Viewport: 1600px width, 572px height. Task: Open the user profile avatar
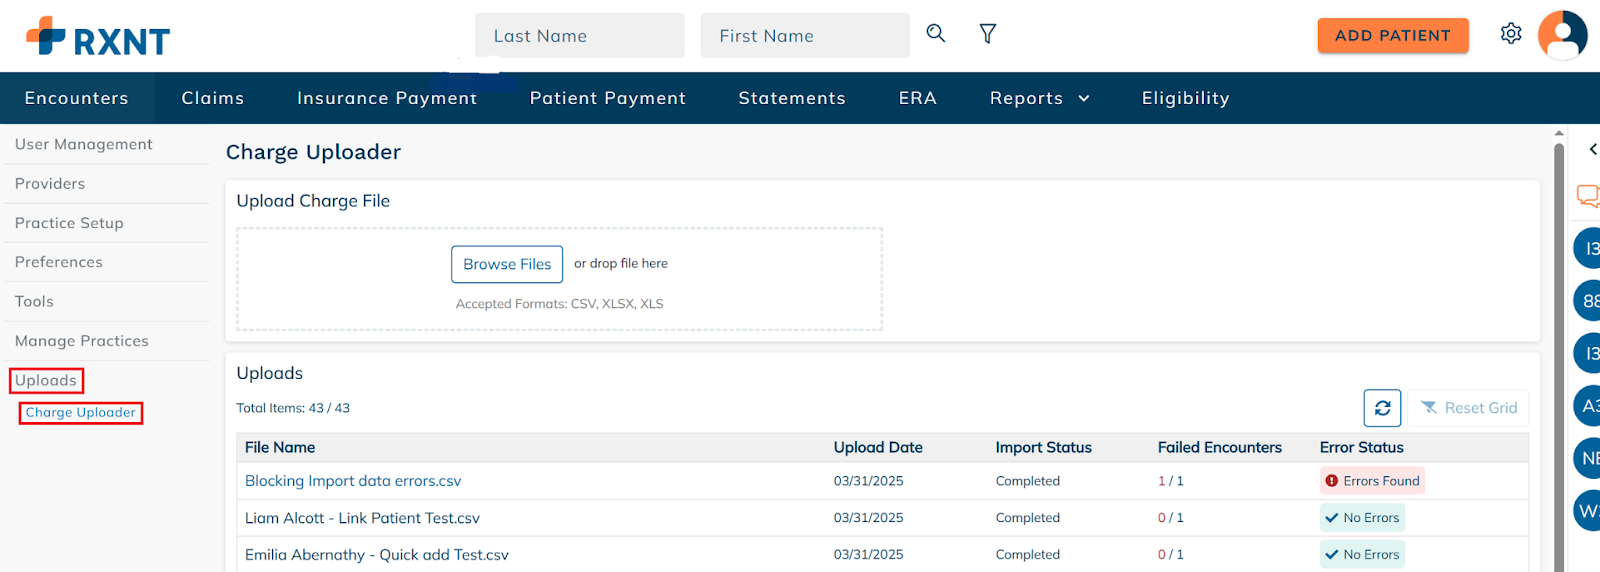(x=1562, y=36)
